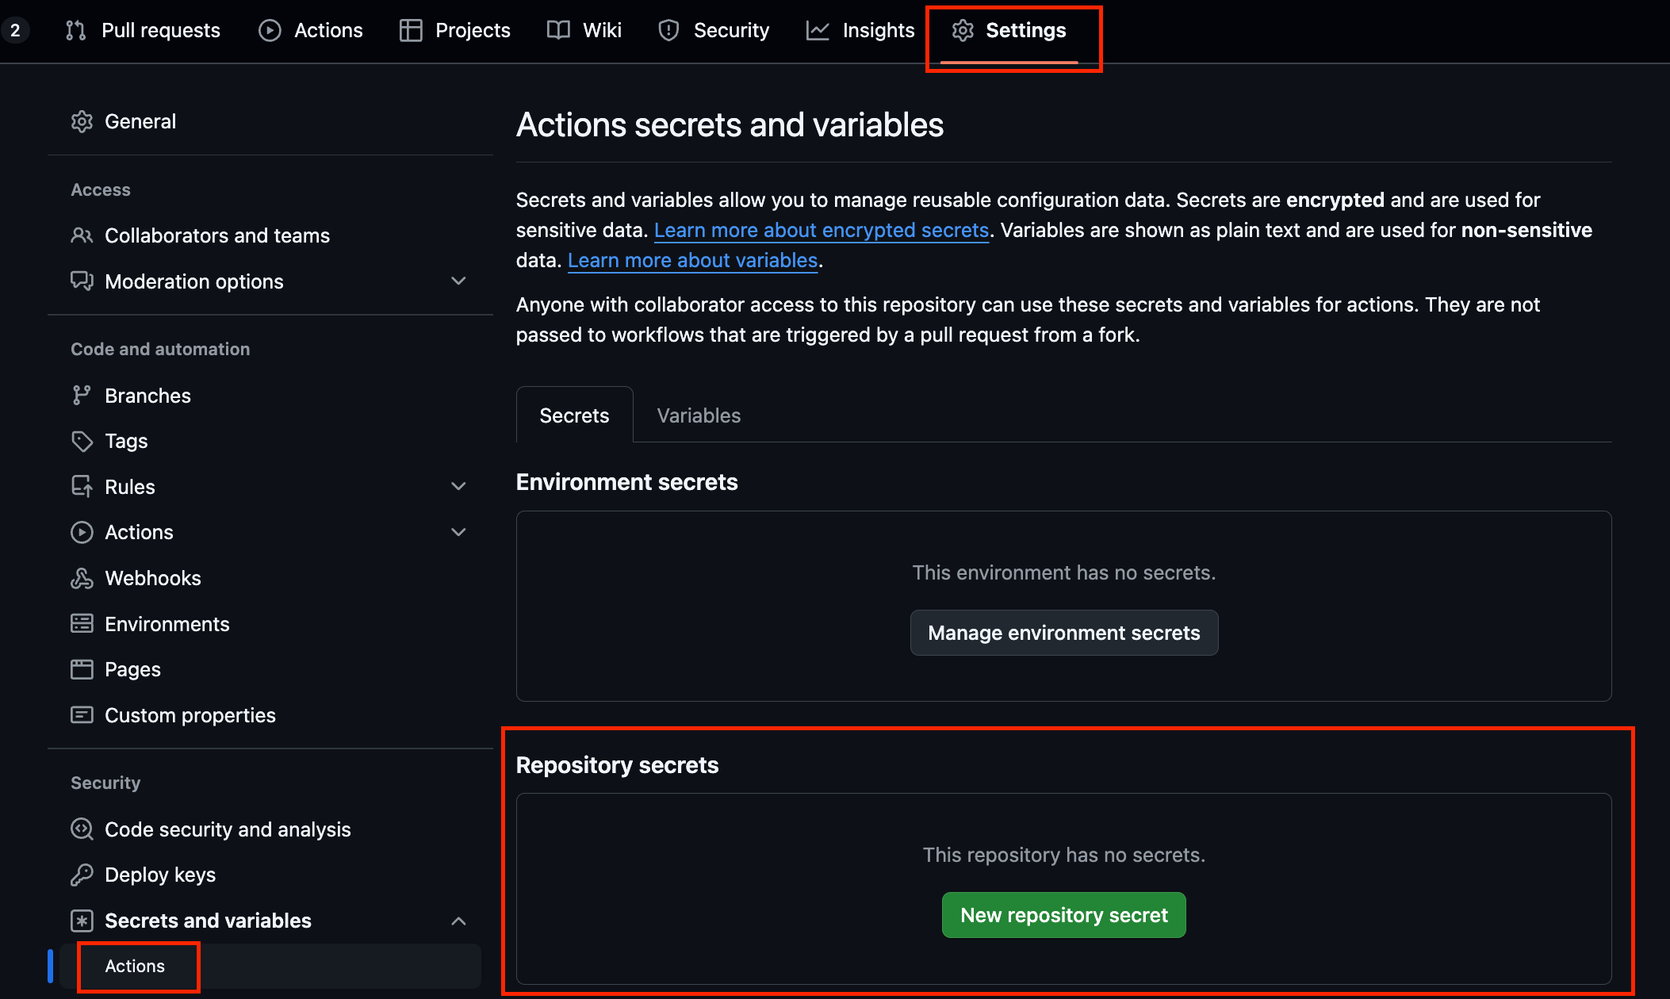Open the Webhooks icon in sidebar

coord(81,578)
